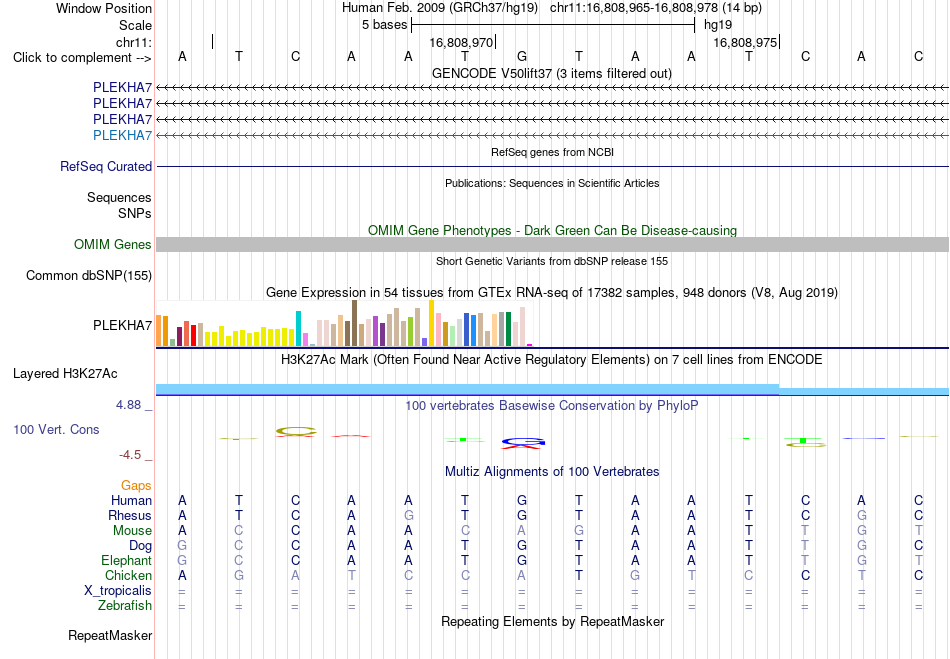Click the hg19 assembly label by the scale
The image size is (950, 659).
pos(718,25)
